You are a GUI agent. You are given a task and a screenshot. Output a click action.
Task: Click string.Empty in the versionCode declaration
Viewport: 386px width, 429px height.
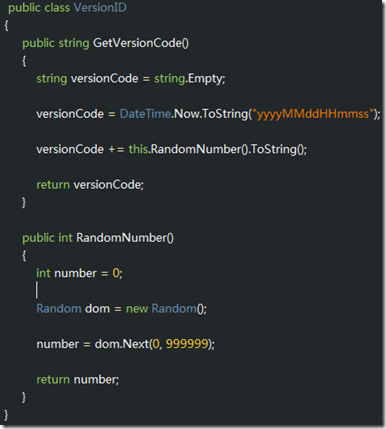pos(190,79)
